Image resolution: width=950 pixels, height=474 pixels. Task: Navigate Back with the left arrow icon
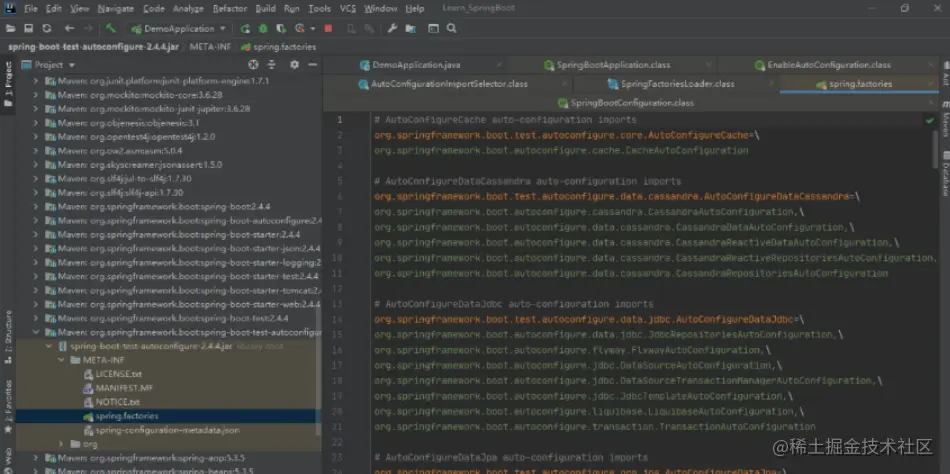[x=69, y=28]
